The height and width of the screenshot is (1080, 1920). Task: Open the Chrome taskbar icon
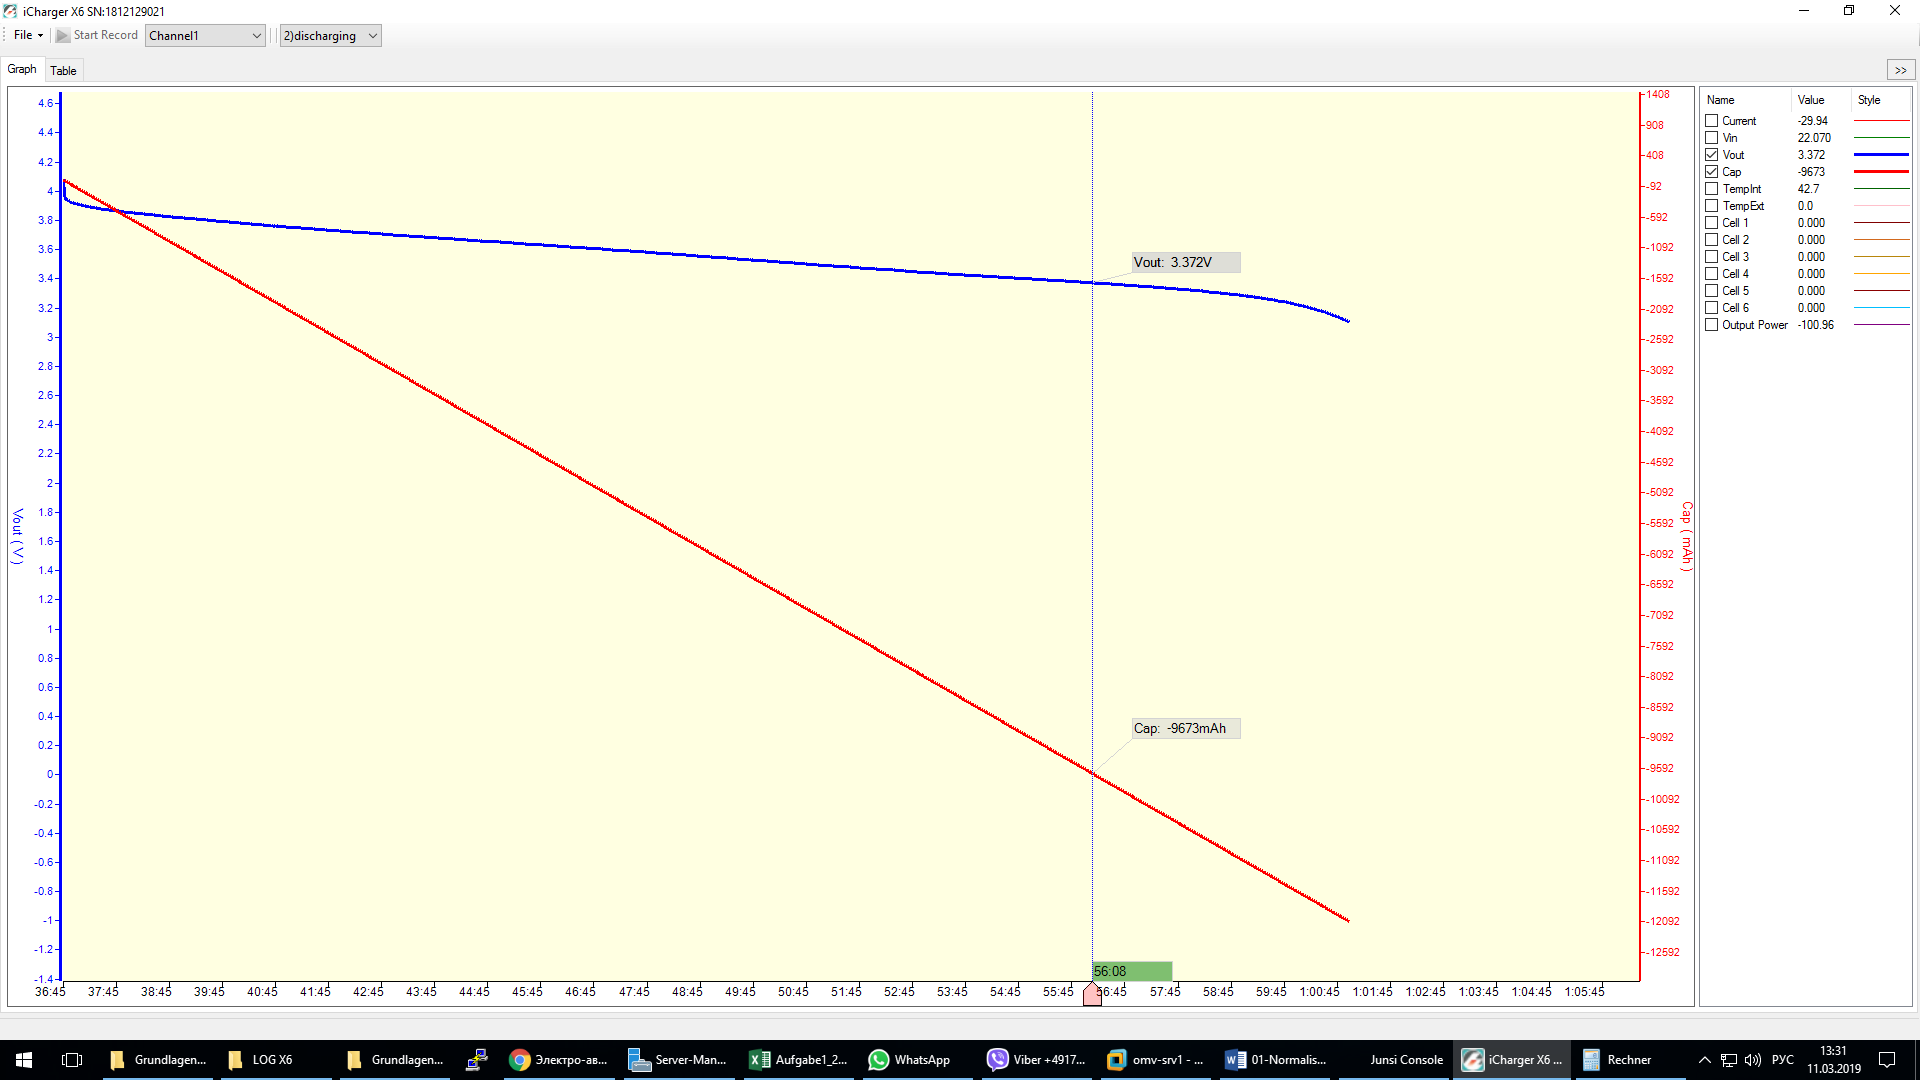click(x=520, y=1060)
